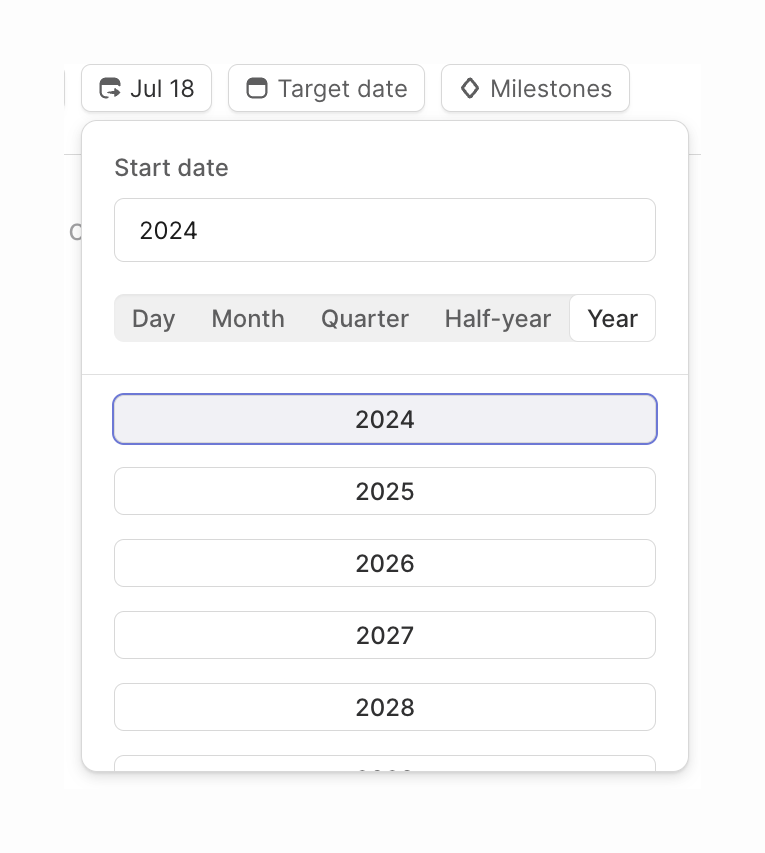Switch to Month granularity
765x853 pixels.
point(247,318)
